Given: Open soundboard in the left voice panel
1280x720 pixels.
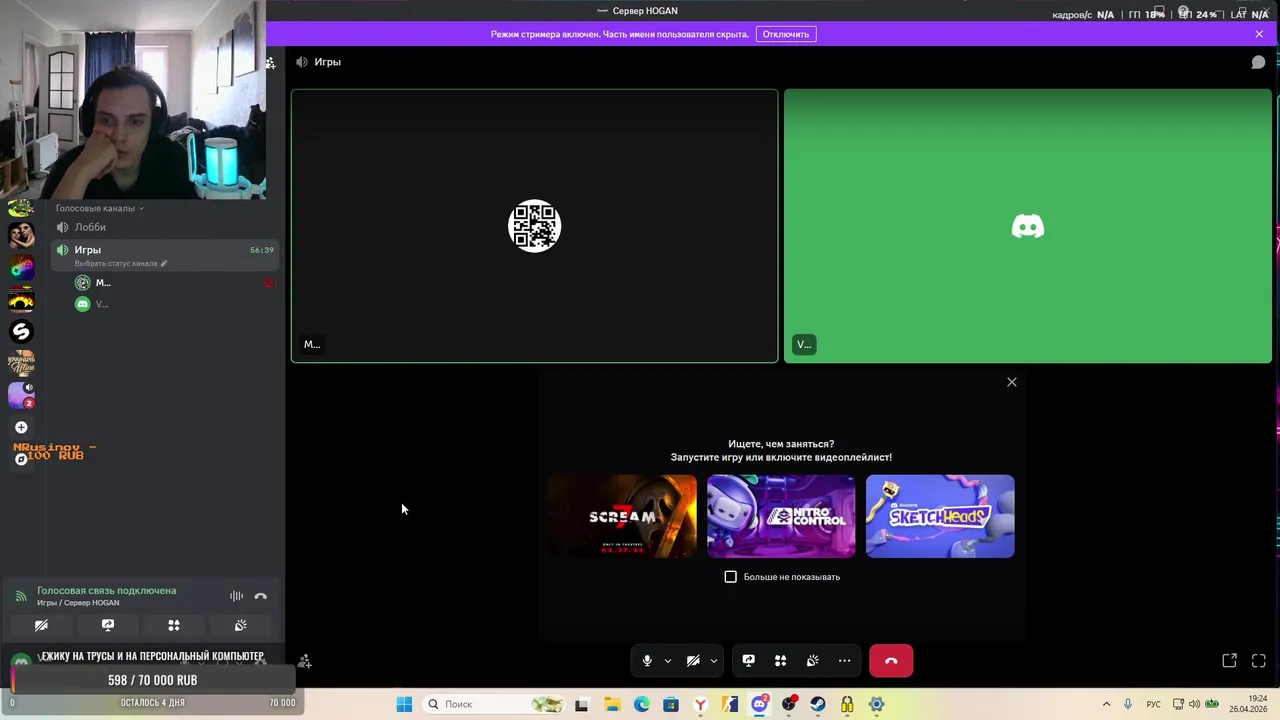Looking at the screenshot, I should (241, 625).
